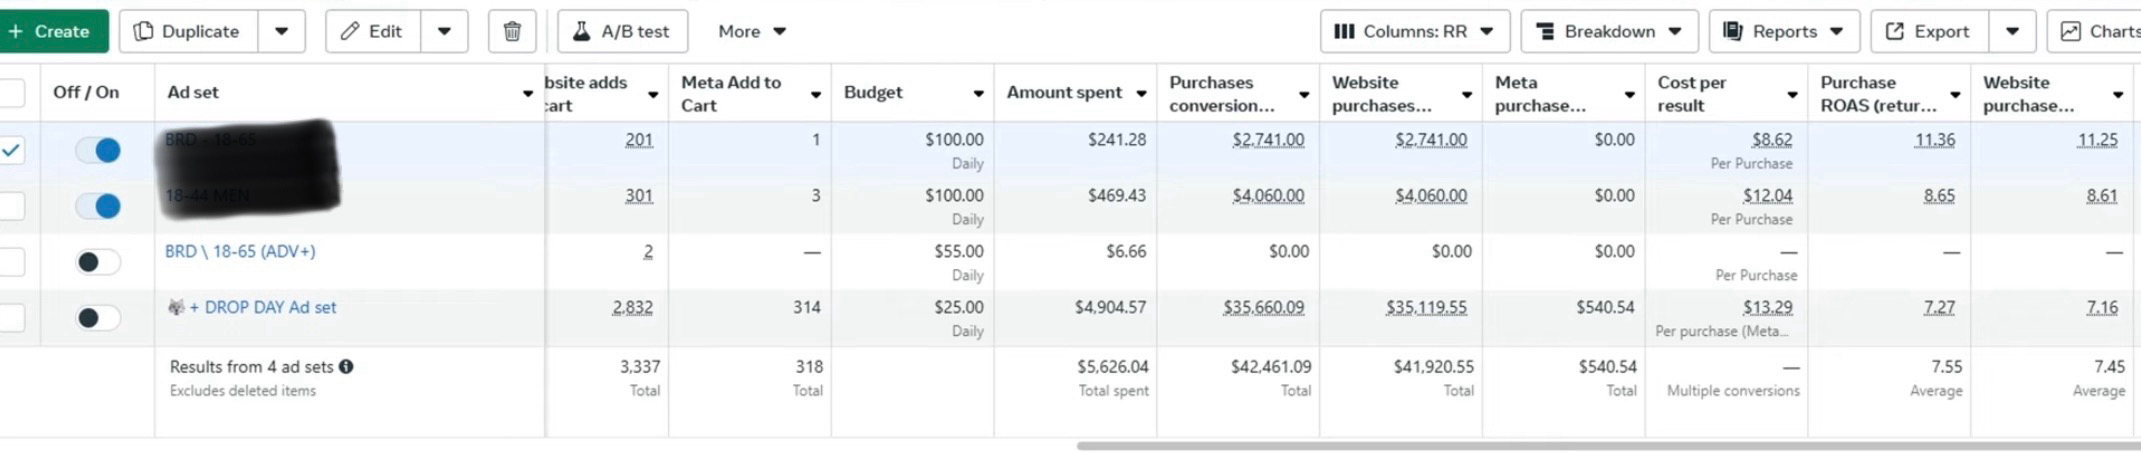This screenshot has height=452, width=2141.
Task: Click the Duplicate button
Action: [x=188, y=31]
